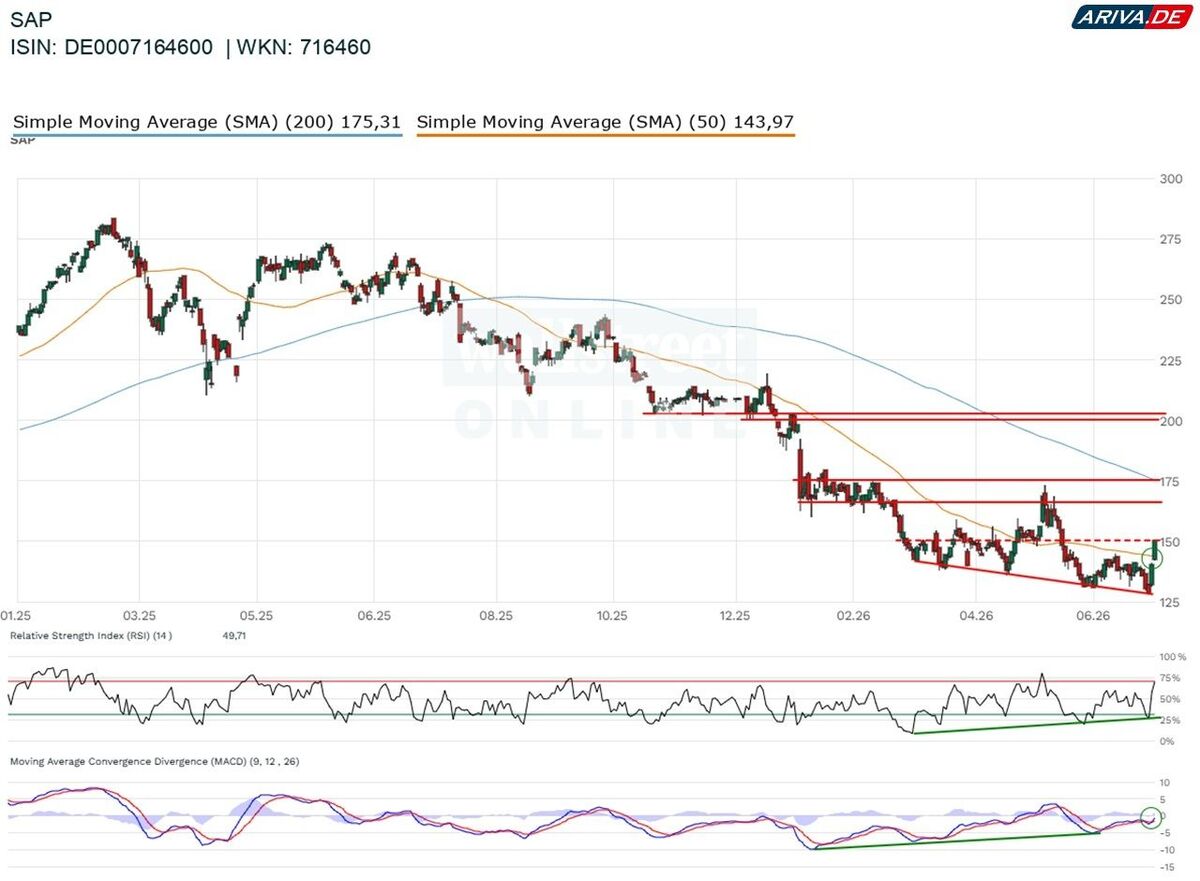Click the ISIN DE0007164600 text
1200x881 pixels.
[x=112, y=47]
